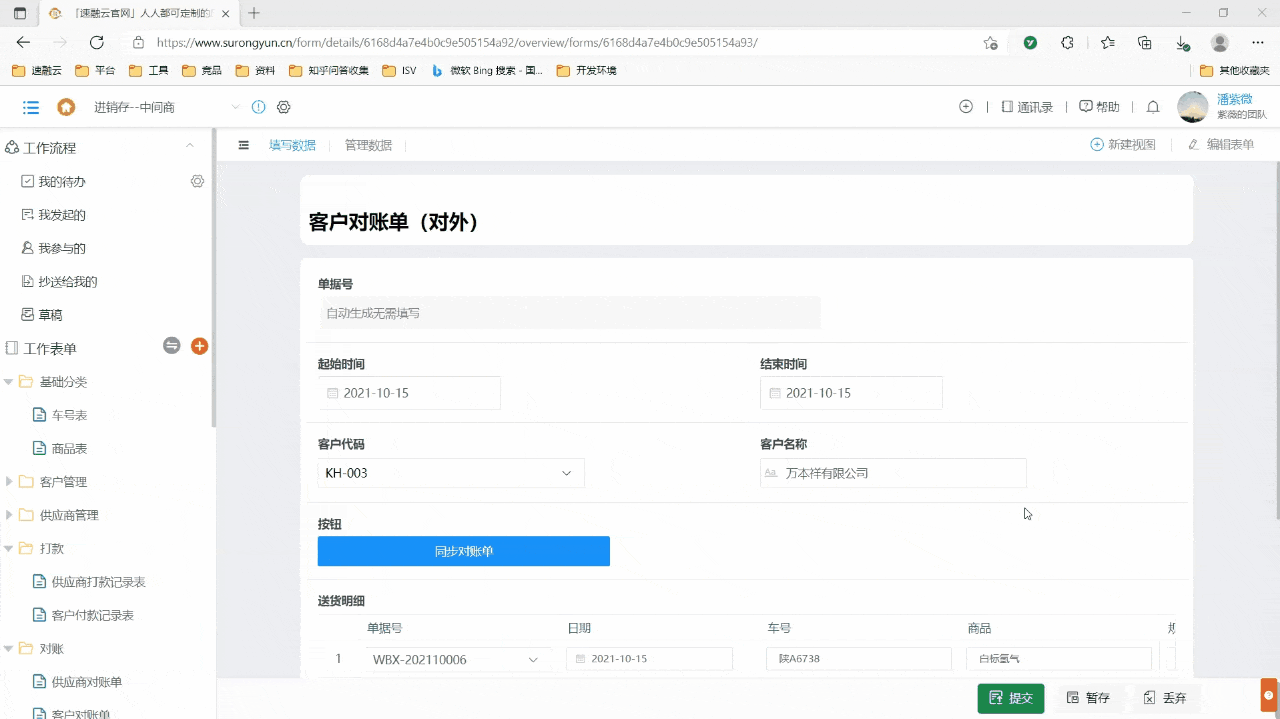Open the favorites list icon

tap(1108, 43)
